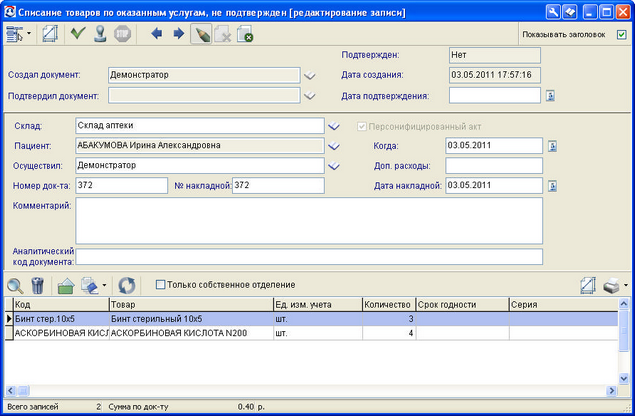Toggle the pencil edit mode icon
Screen dimensions: 635x416
(201, 34)
